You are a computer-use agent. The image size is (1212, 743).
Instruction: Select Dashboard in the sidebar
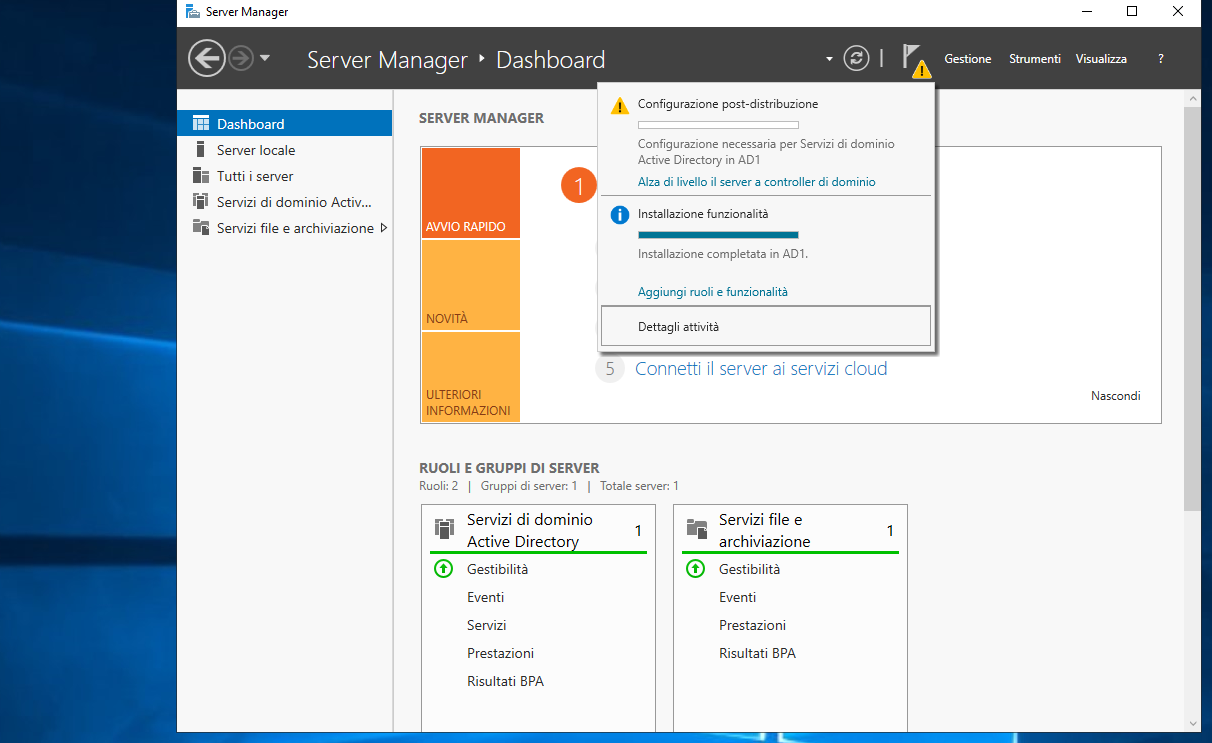point(284,123)
